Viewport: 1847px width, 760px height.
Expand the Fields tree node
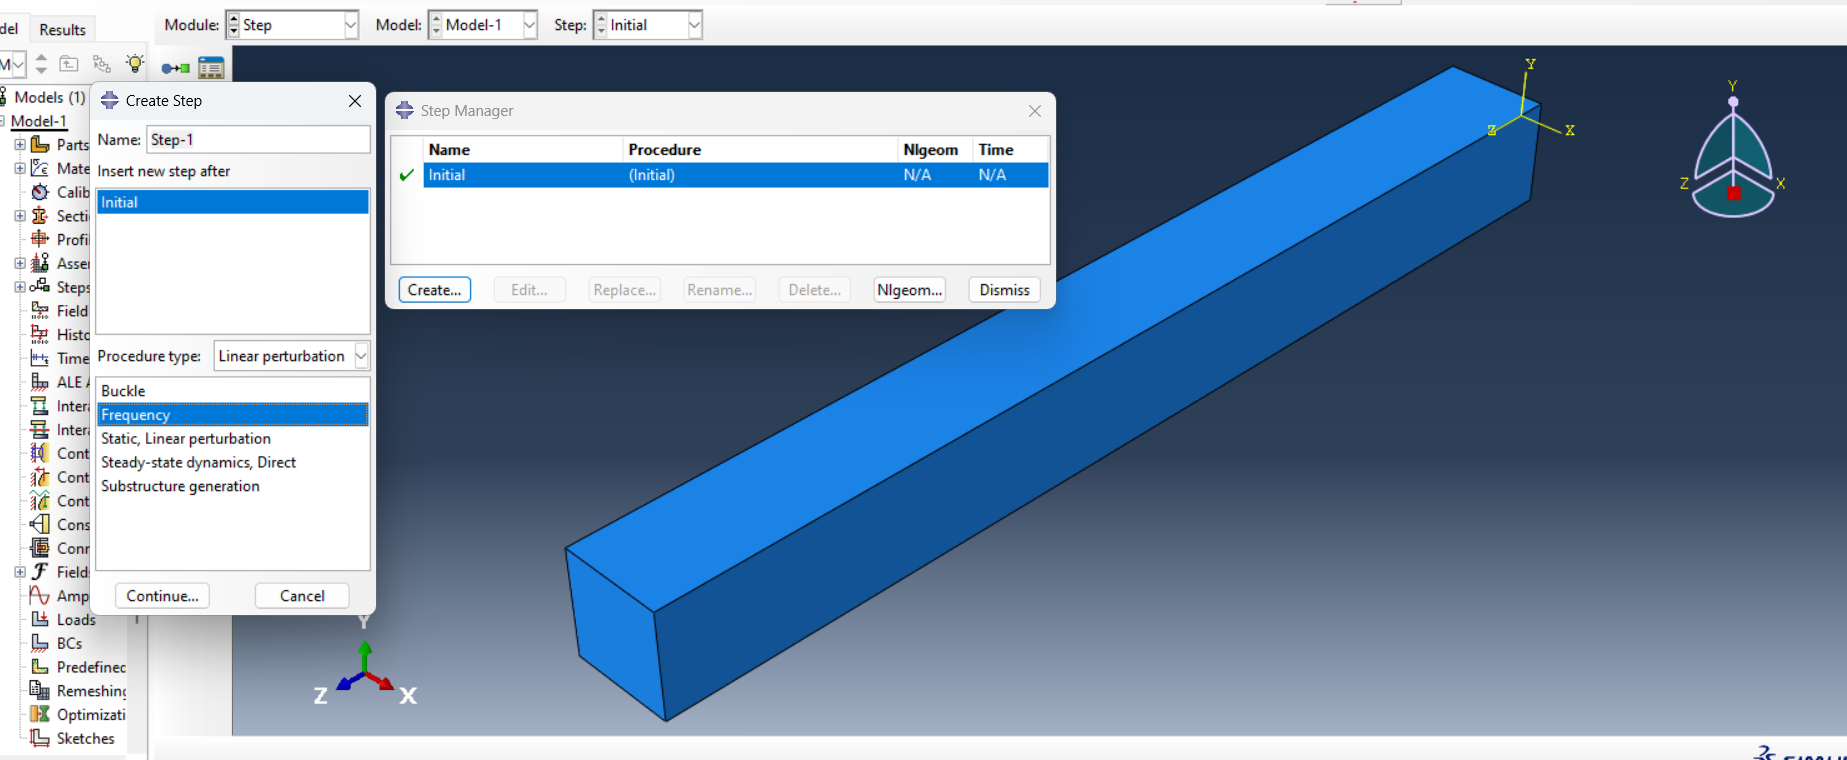tap(19, 572)
